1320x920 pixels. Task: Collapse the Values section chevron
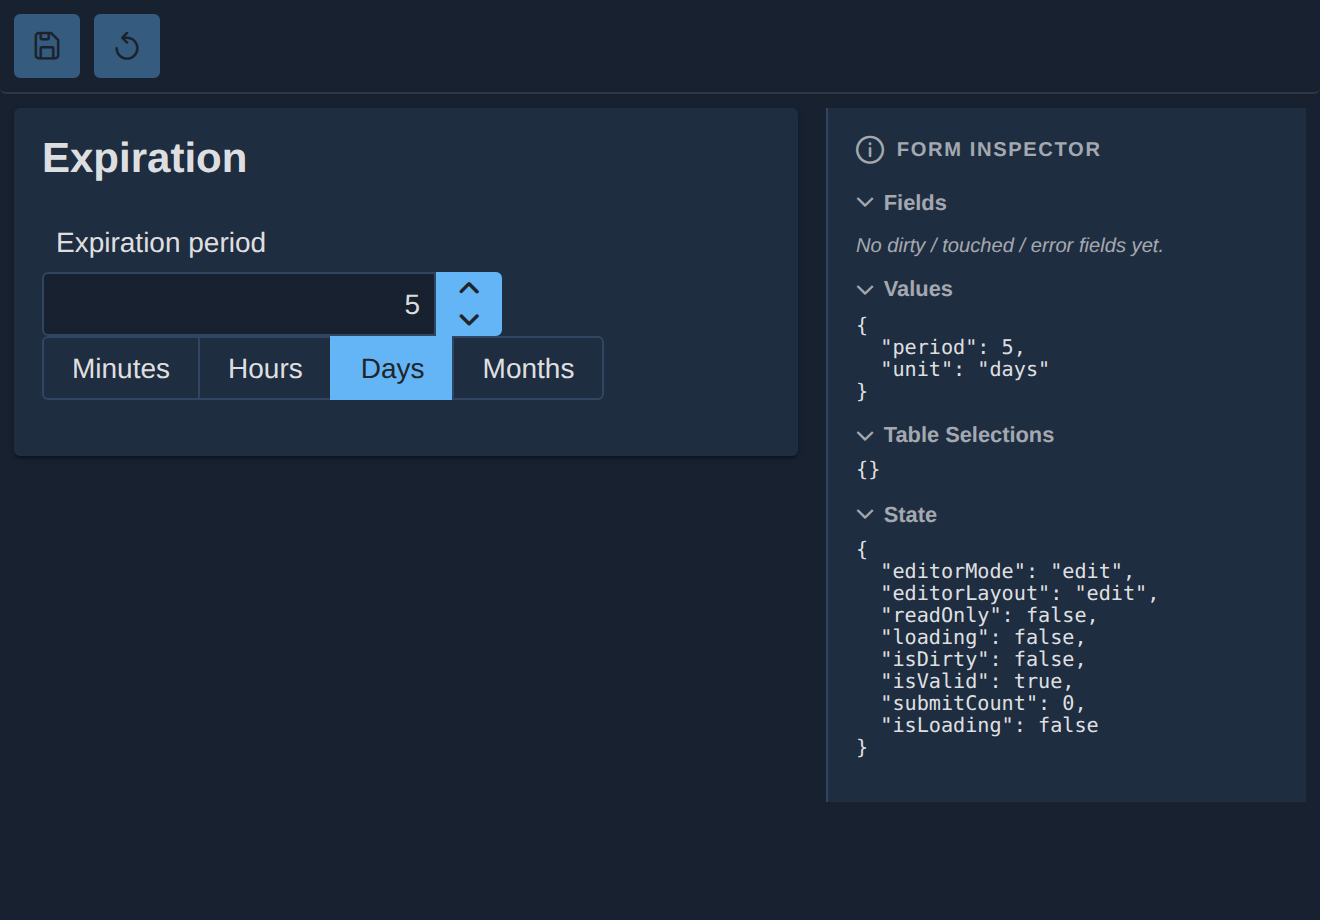[865, 289]
